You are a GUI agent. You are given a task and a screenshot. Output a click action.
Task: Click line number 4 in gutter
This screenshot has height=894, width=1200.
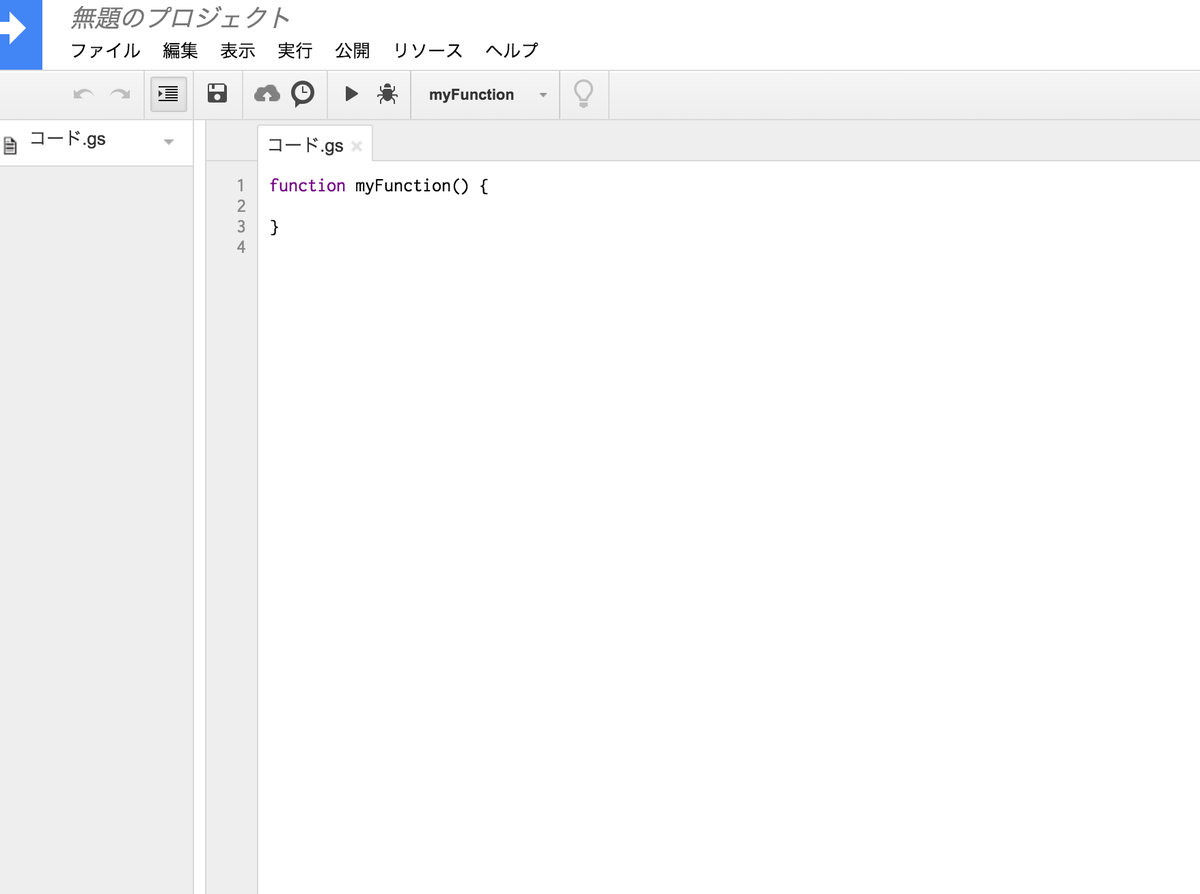point(240,247)
